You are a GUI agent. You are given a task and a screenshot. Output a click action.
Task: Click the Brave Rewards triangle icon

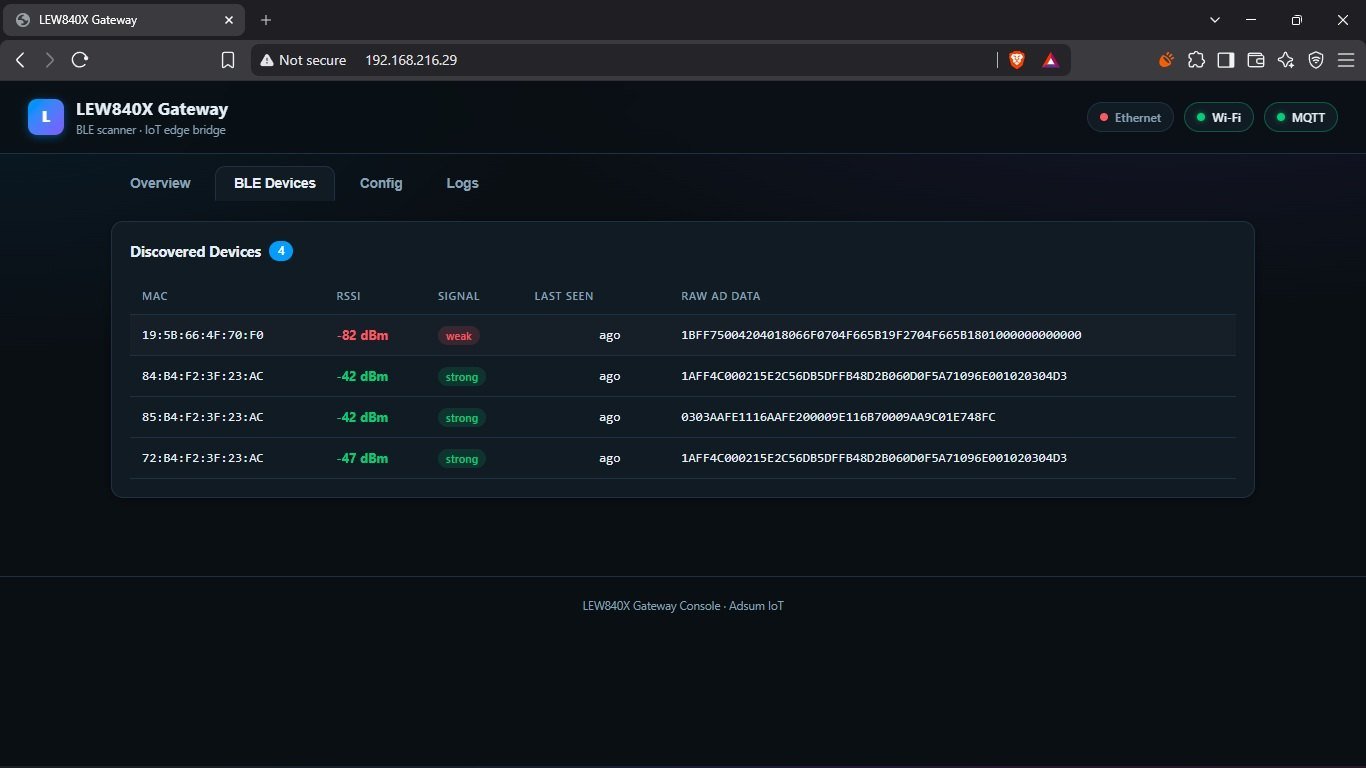click(x=1050, y=60)
